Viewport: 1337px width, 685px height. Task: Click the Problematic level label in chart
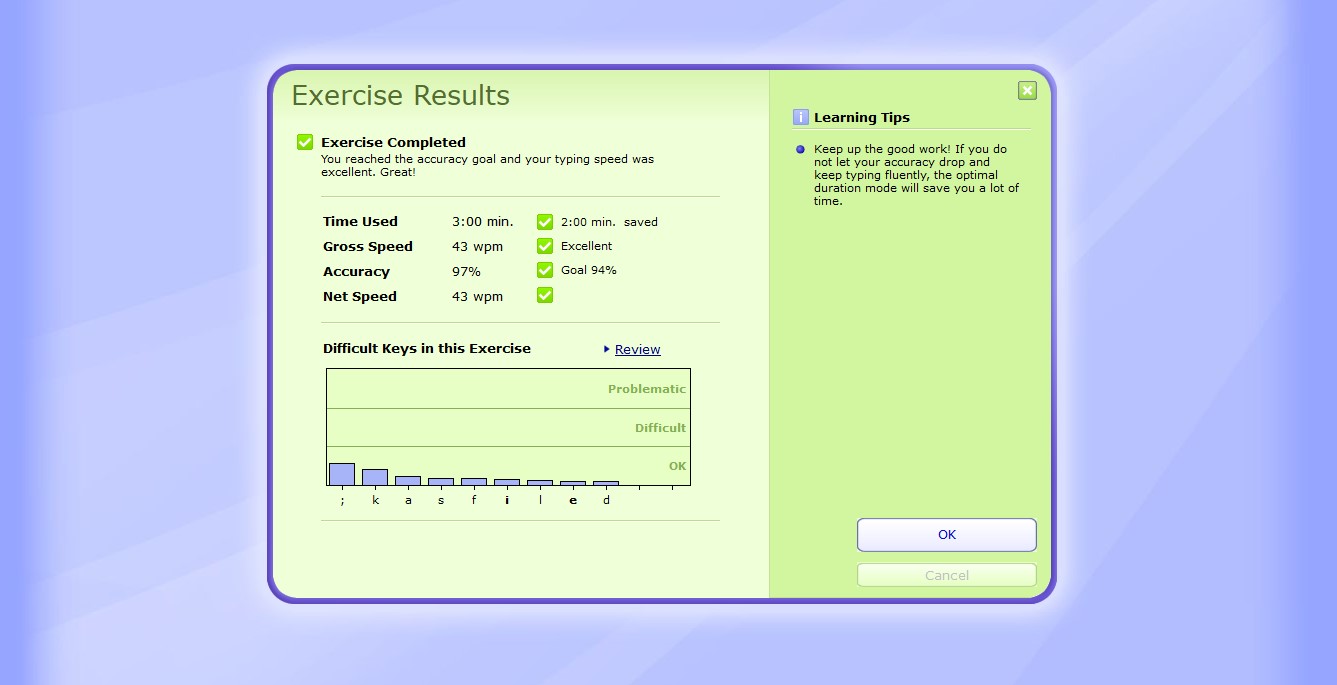(646, 389)
